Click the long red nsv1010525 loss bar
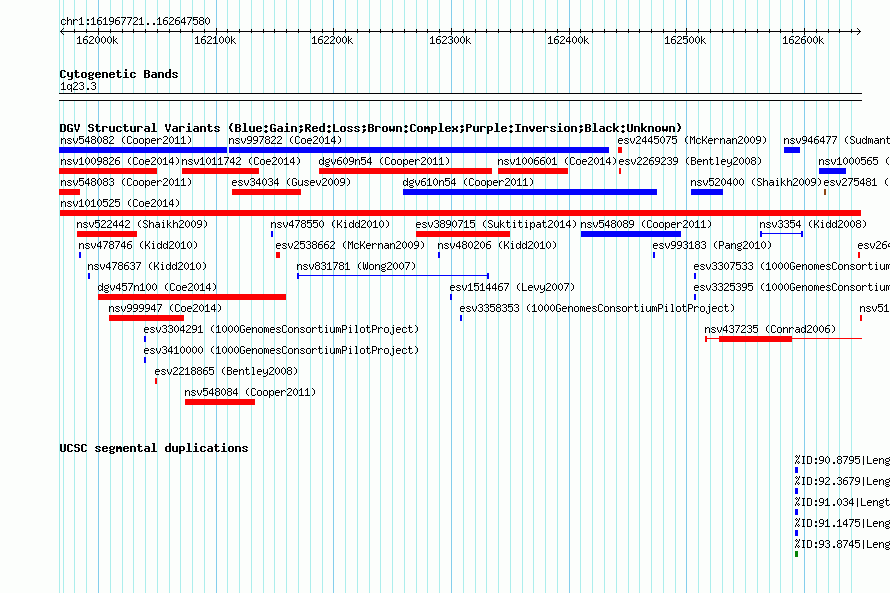The image size is (890, 593). point(460,213)
